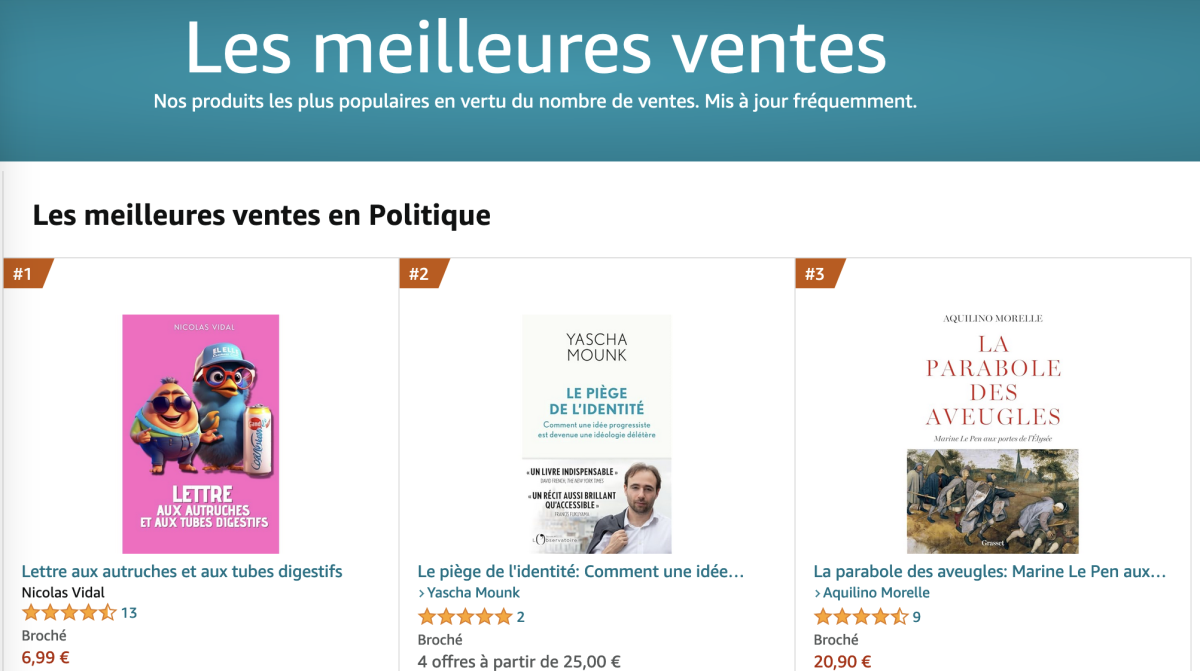Image resolution: width=1200 pixels, height=671 pixels.
Task: Open the #3 rank badge
Action: 819,273
